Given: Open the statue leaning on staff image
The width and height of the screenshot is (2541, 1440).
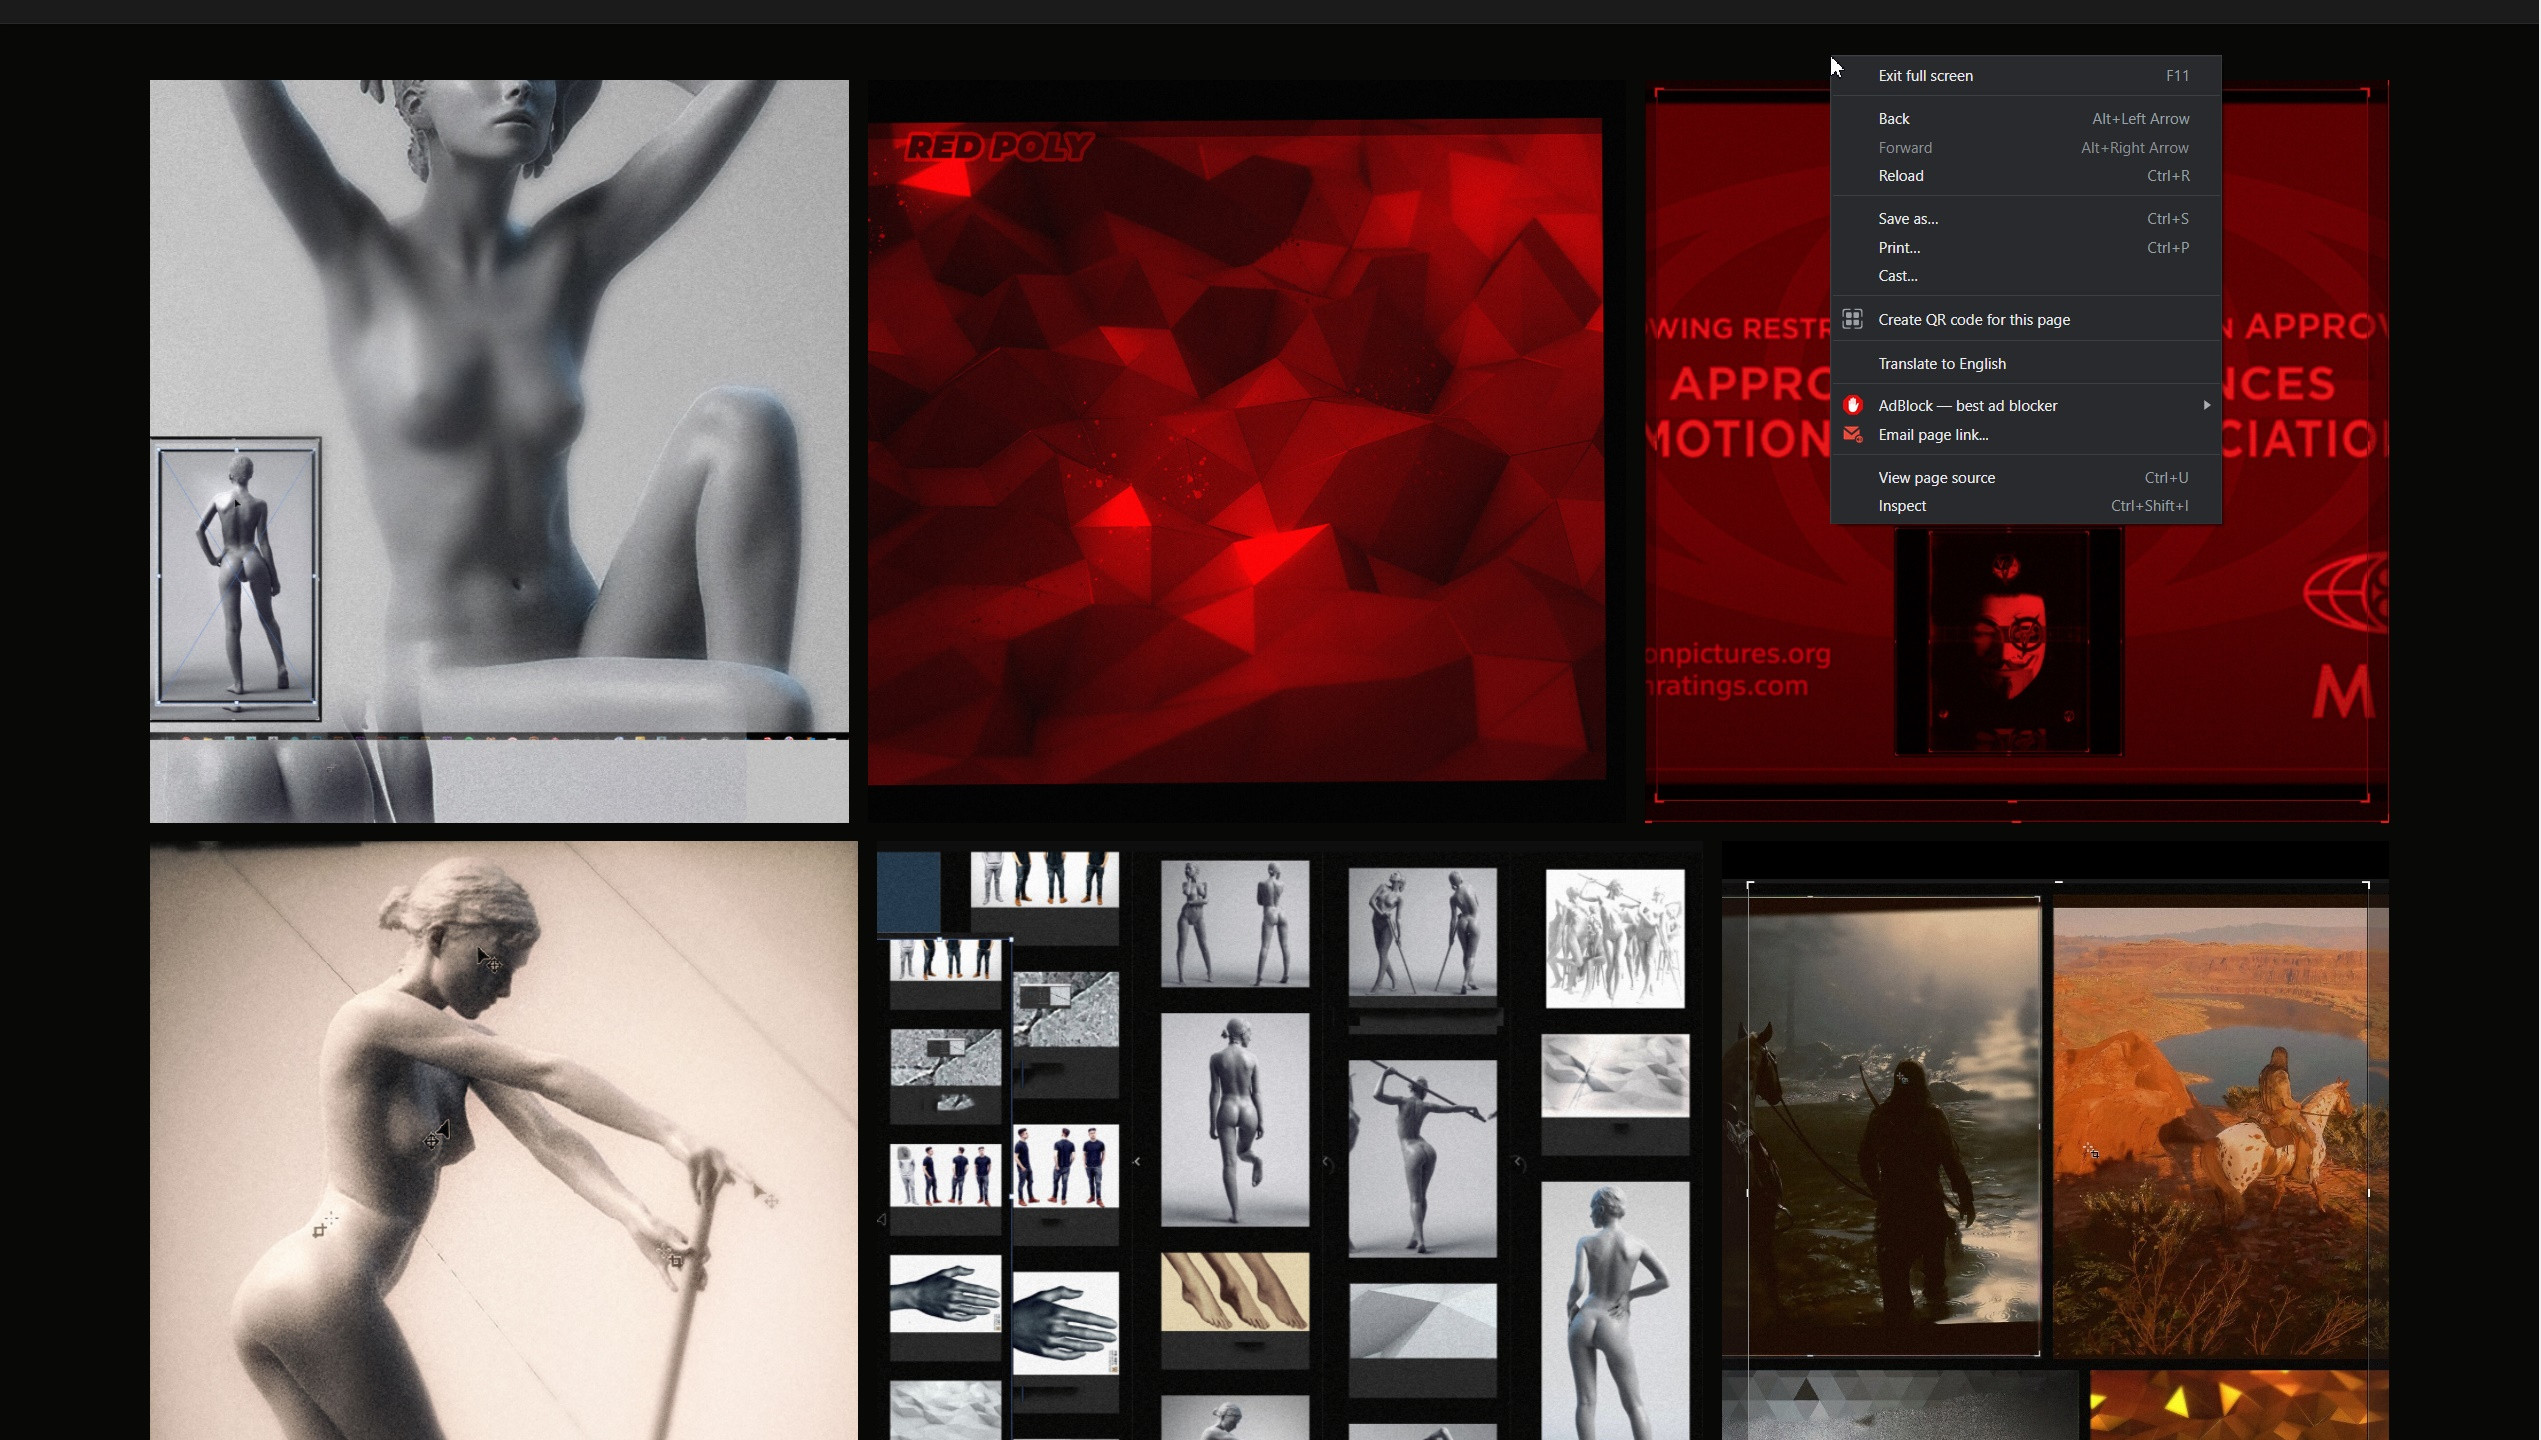Looking at the screenshot, I should 504,1141.
